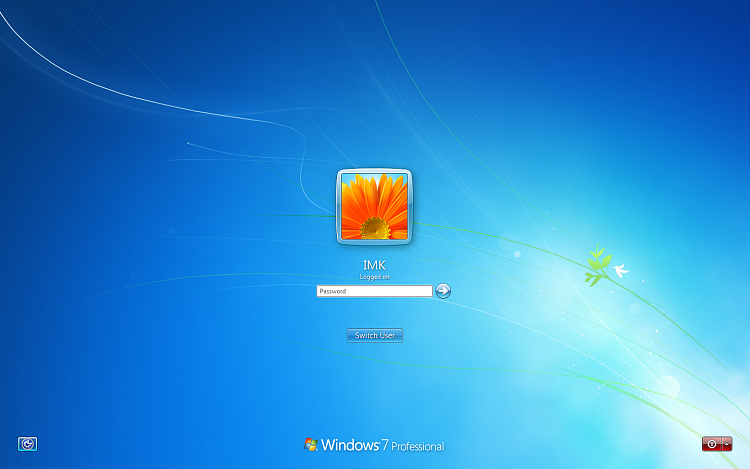Click the IMK user name
Viewport: 750px width, 469px height.
click(374, 265)
